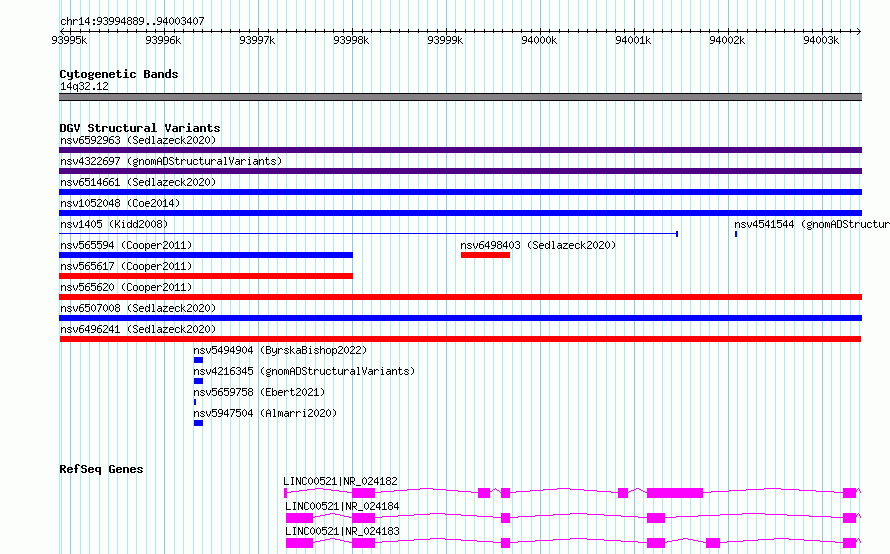The image size is (890, 554).
Task: Click the small nsv4541544 variant marker
Action: (x=736, y=234)
